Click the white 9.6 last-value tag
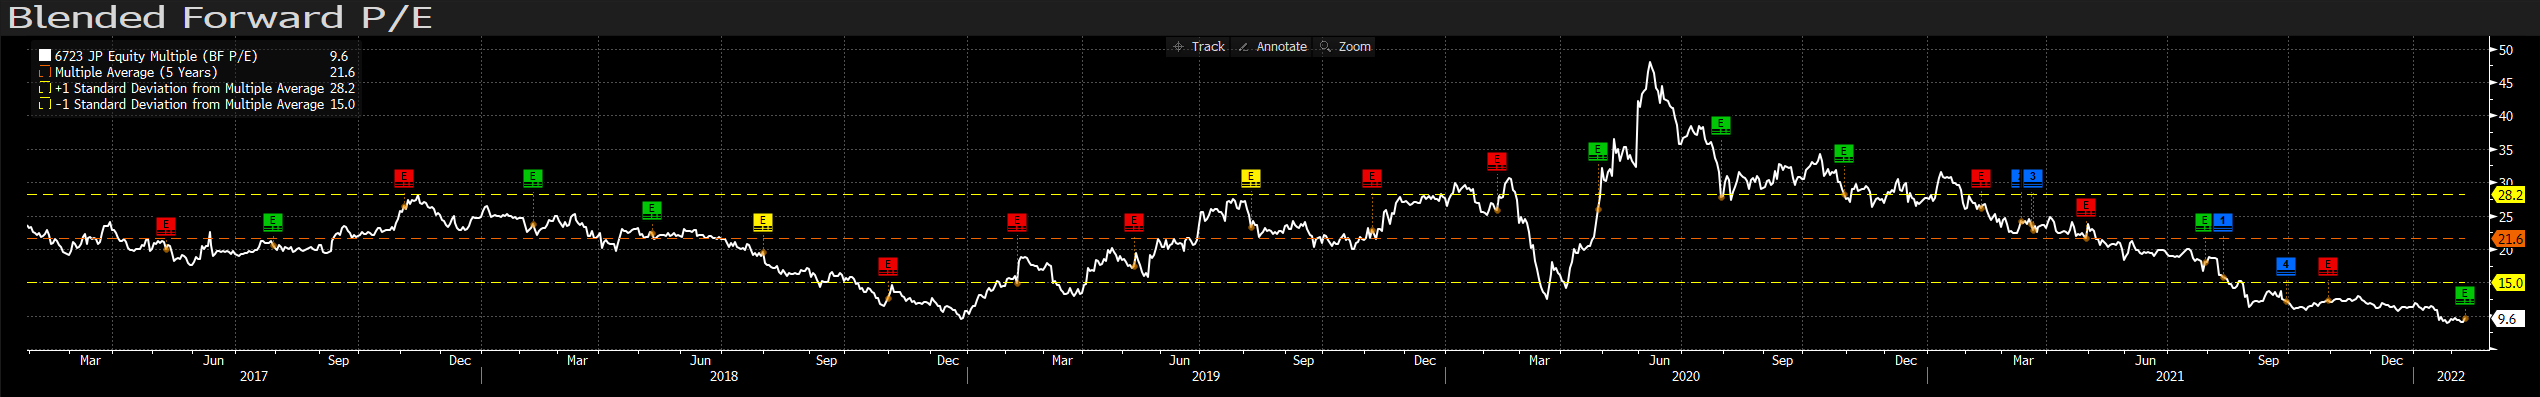This screenshot has width=2540, height=397. coord(2509,319)
